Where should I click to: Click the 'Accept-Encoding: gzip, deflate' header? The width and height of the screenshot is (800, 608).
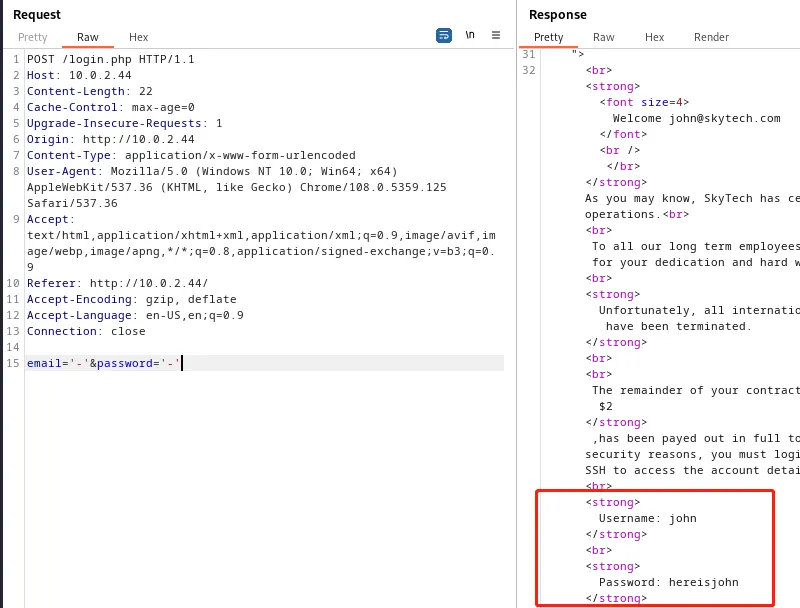point(132,299)
